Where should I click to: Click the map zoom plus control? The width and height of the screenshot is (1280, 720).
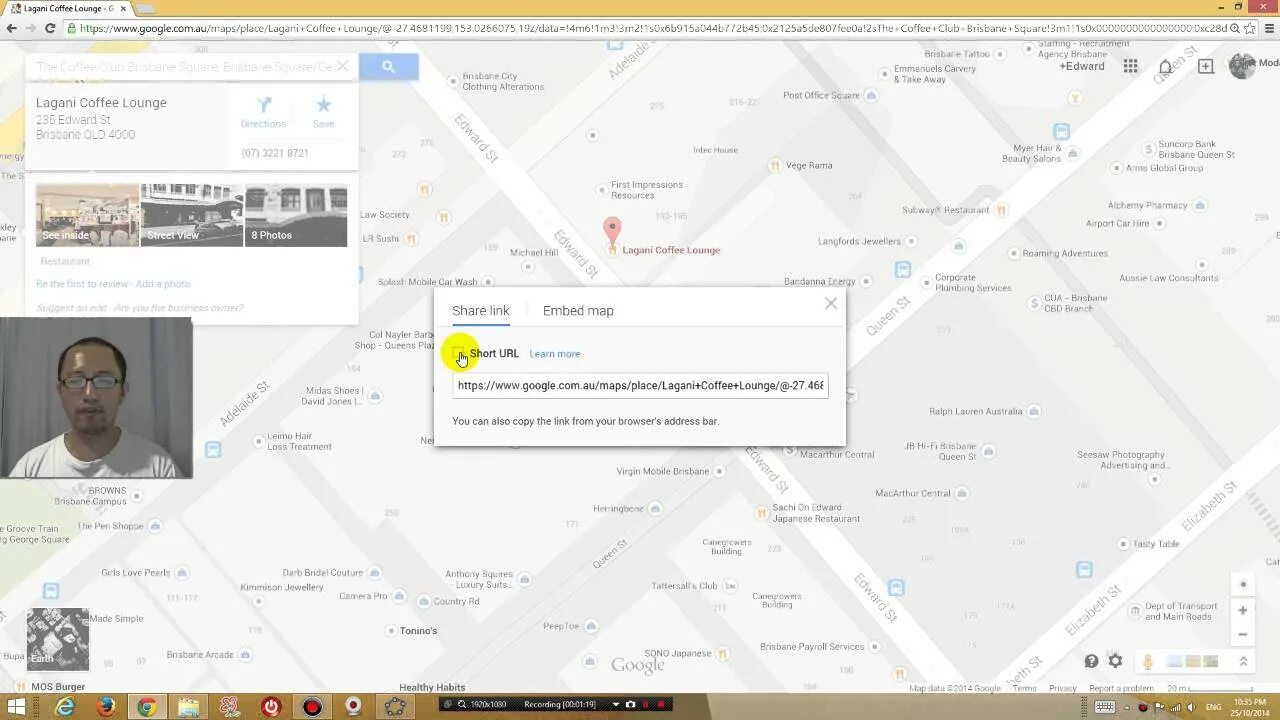(x=1243, y=610)
